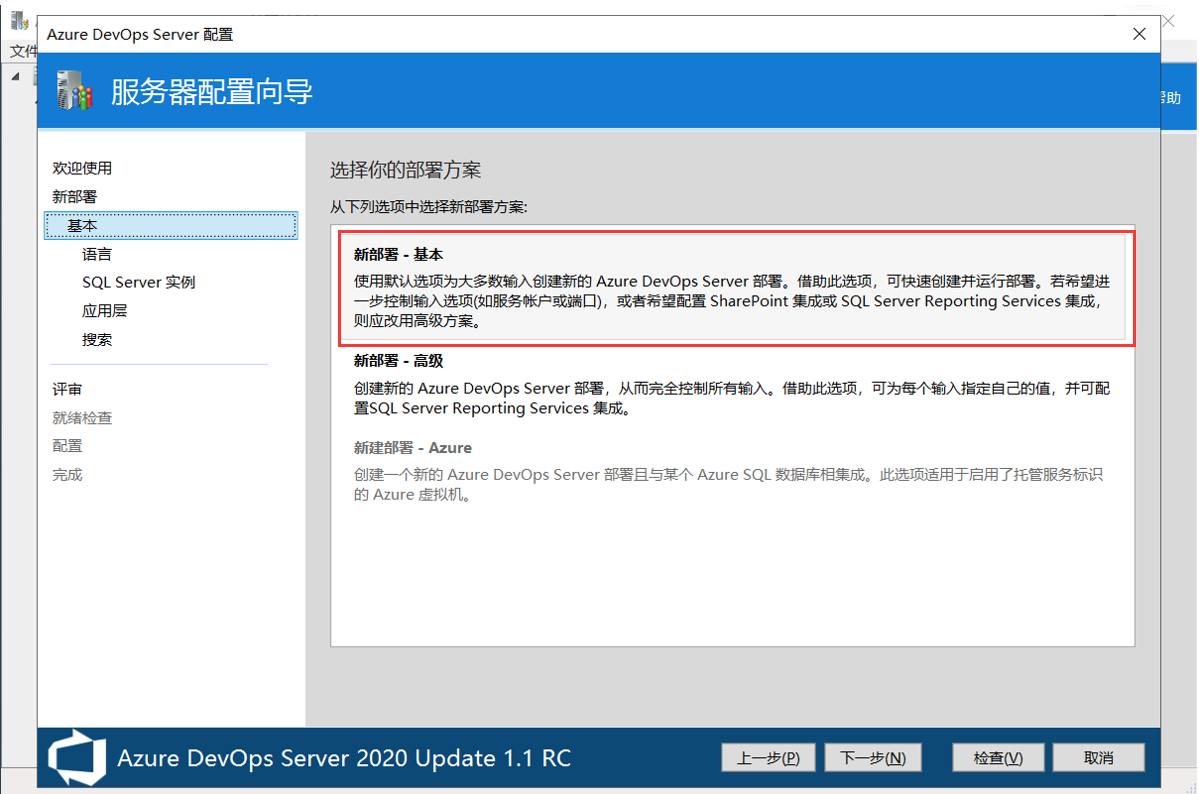Click the server wizard icon in header
This screenshot has height=794, width=1199.
75,90
